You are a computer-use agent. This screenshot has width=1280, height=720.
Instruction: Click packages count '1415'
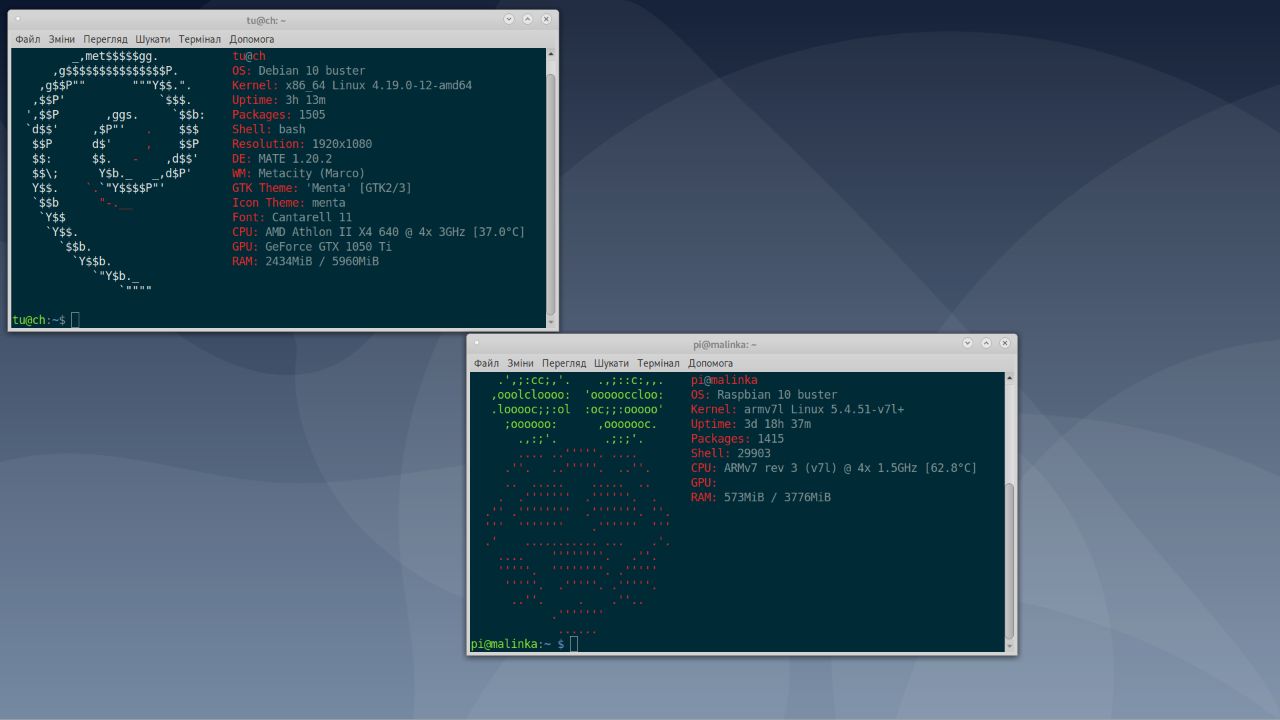[x=771, y=439]
